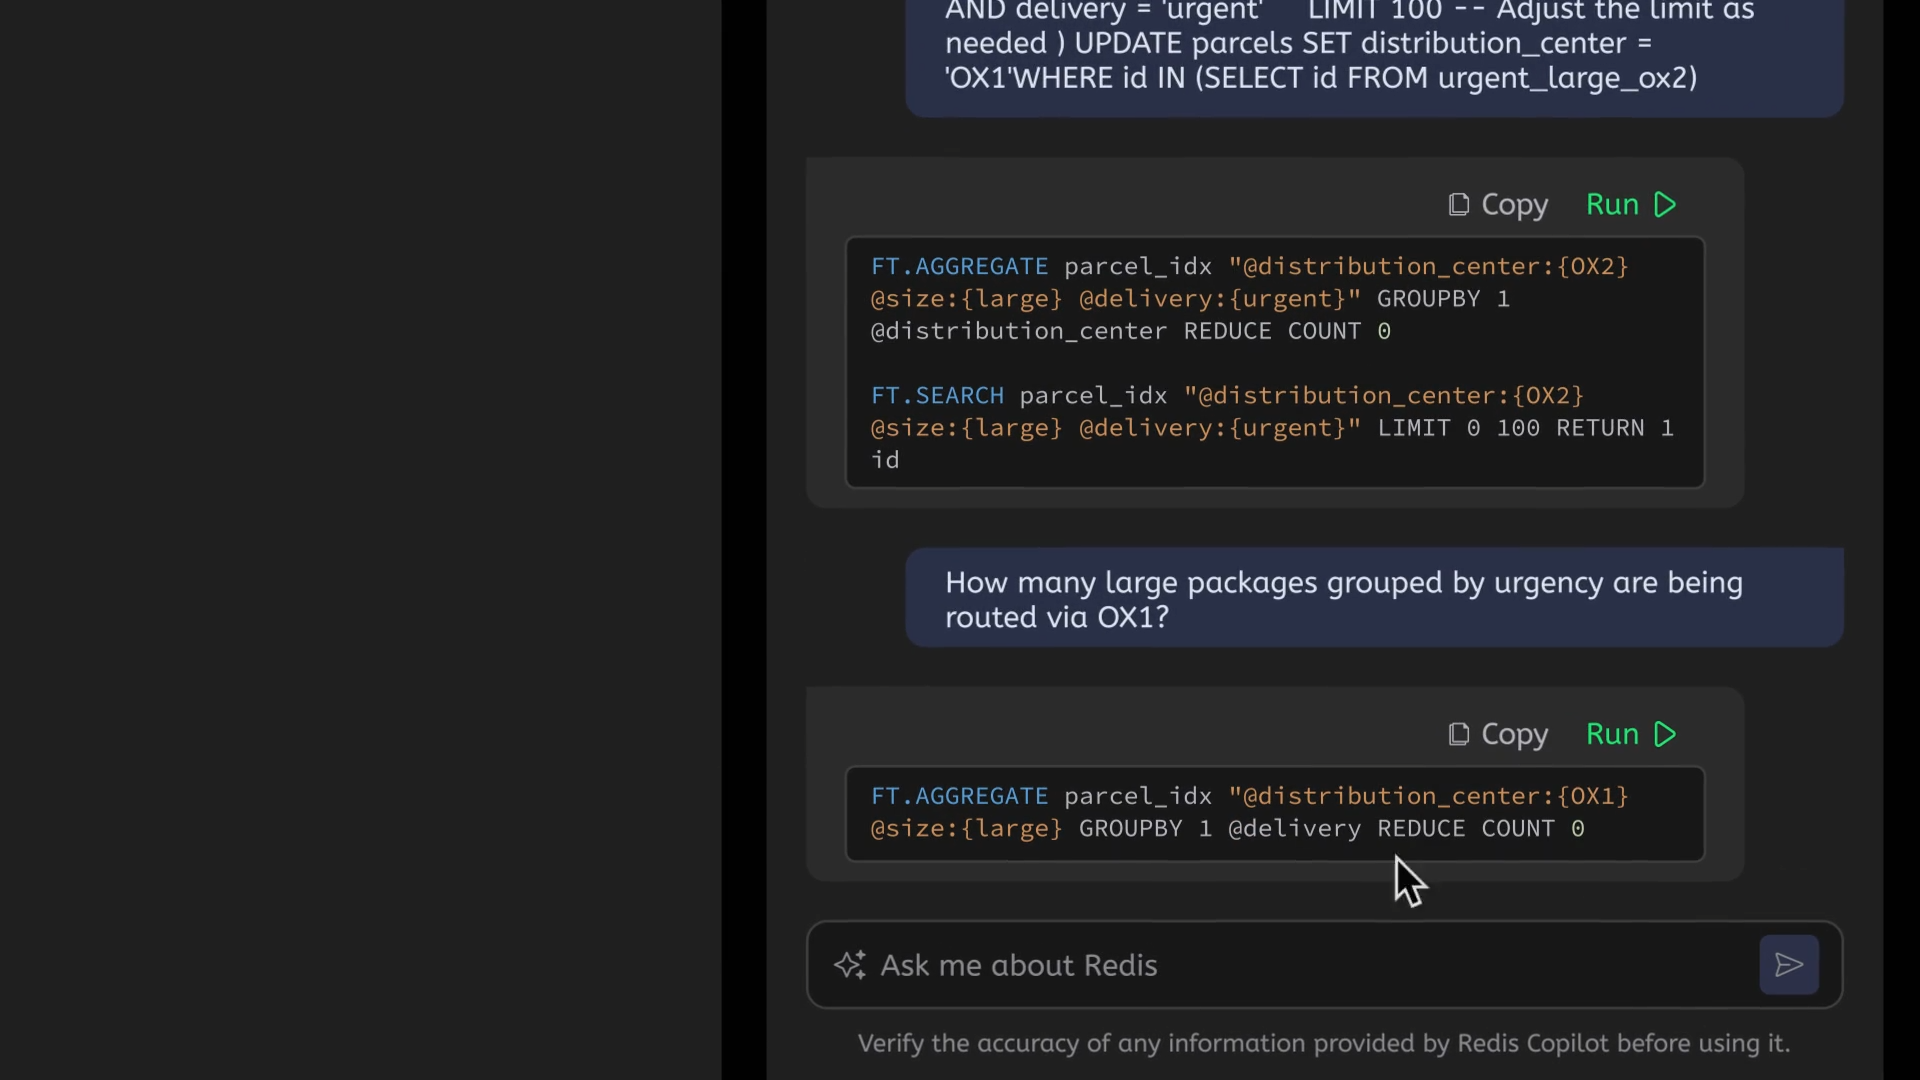This screenshot has height=1080, width=1920.
Task: Click the Redis Copilot accuracy disclaimer text
Action: [1324, 1043]
